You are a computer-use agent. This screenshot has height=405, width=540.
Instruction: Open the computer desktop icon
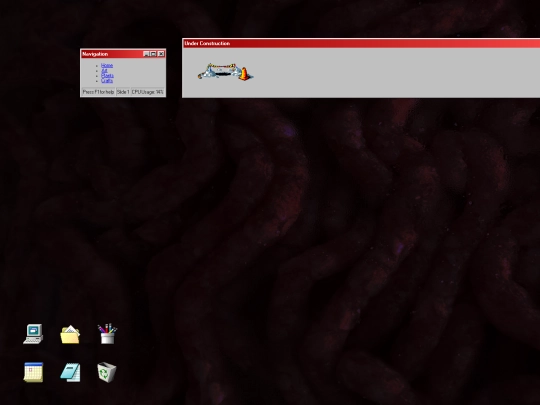[33, 334]
